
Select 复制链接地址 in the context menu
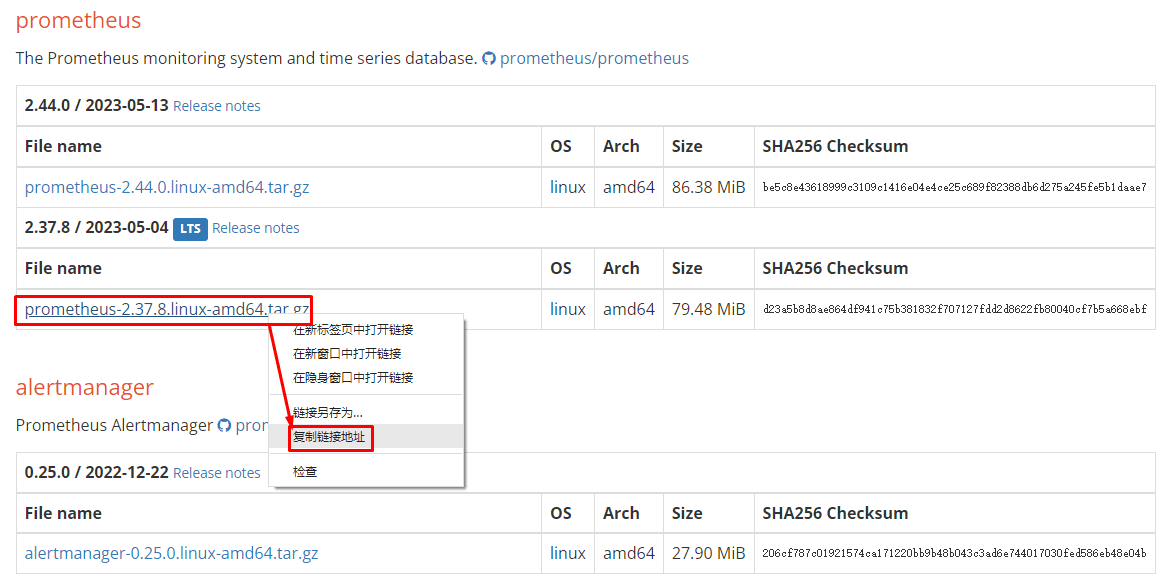click(367, 437)
